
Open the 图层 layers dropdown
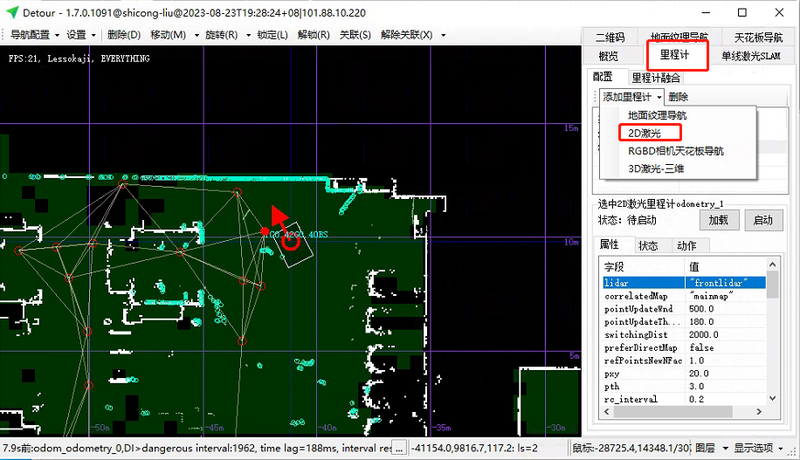click(x=709, y=448)
